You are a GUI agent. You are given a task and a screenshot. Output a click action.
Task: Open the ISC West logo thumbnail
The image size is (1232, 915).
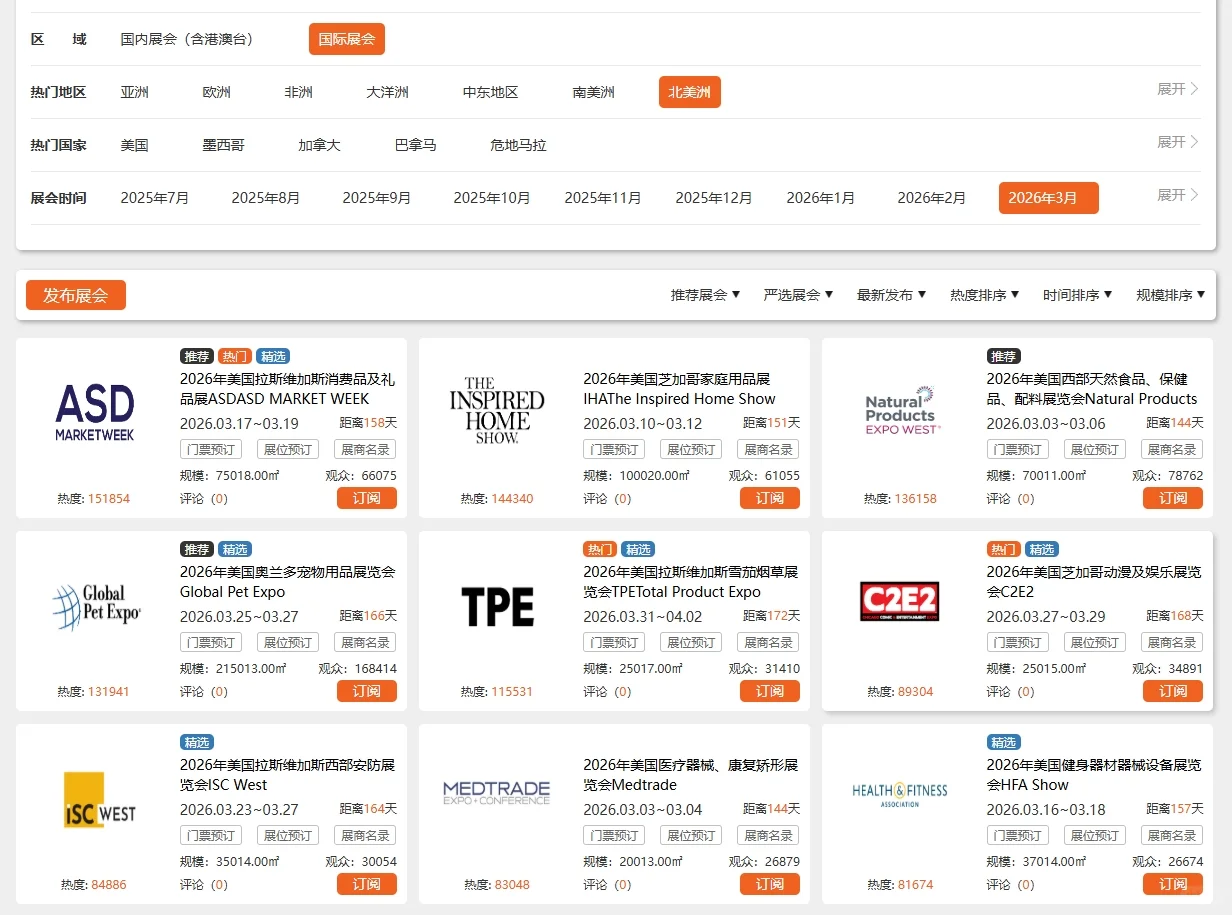99,799
